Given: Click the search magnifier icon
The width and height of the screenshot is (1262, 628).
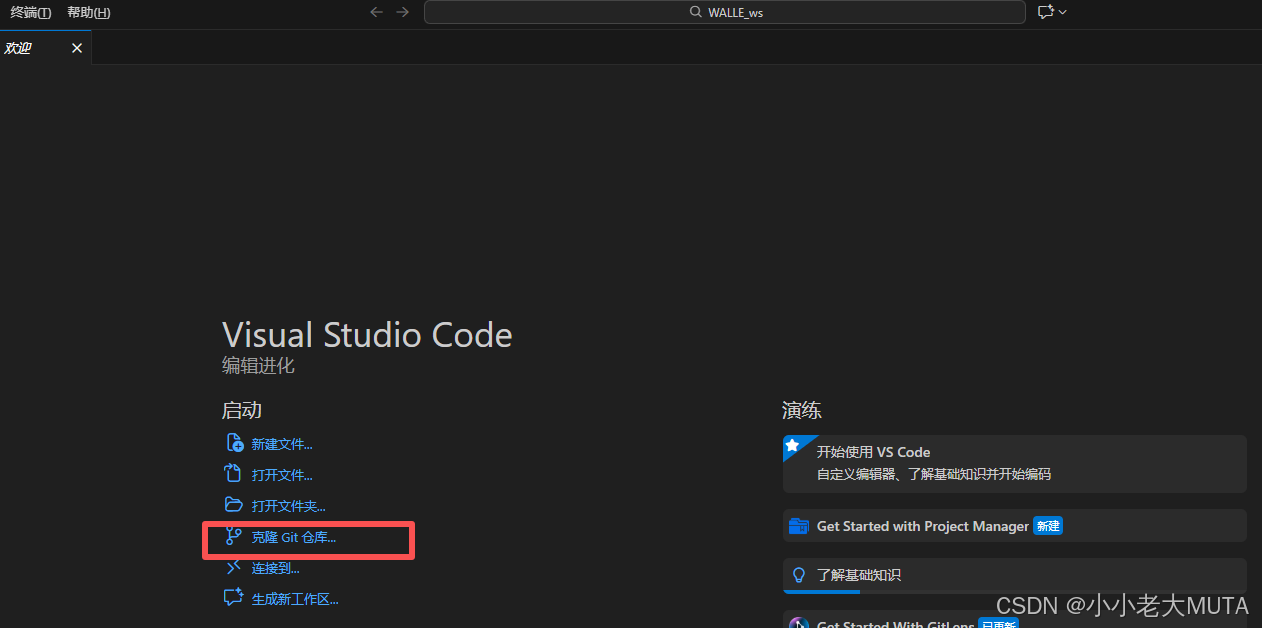Looking at the screenshot, I should pos(696,12).
